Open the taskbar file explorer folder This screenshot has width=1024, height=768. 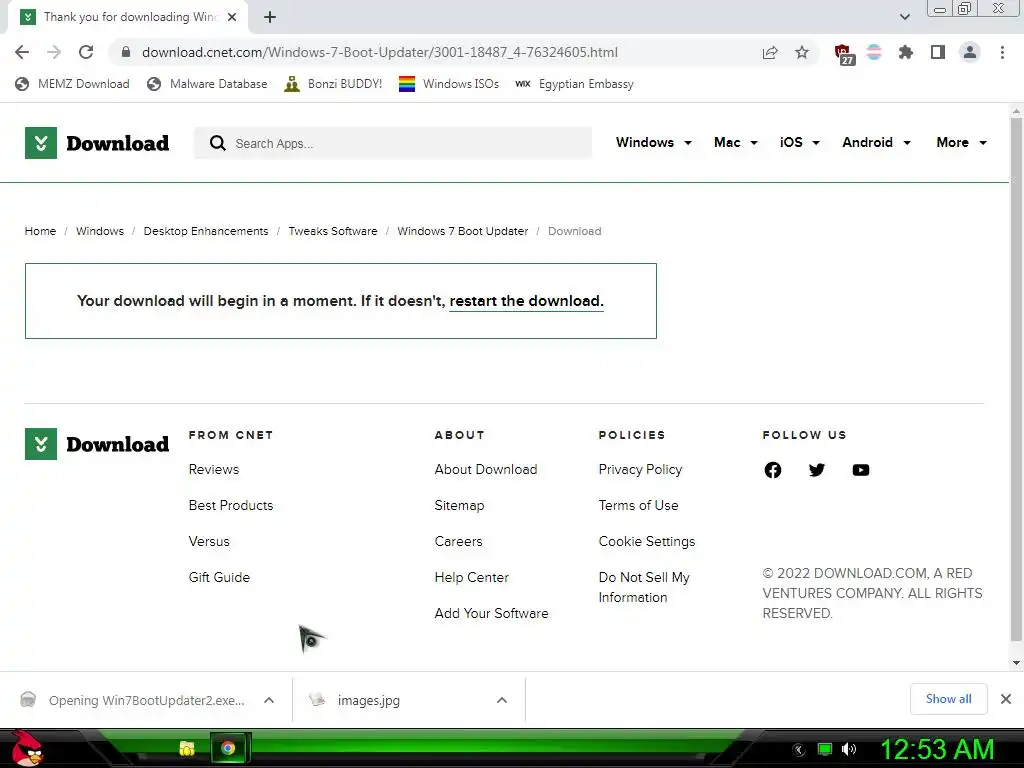pos(187,748)
